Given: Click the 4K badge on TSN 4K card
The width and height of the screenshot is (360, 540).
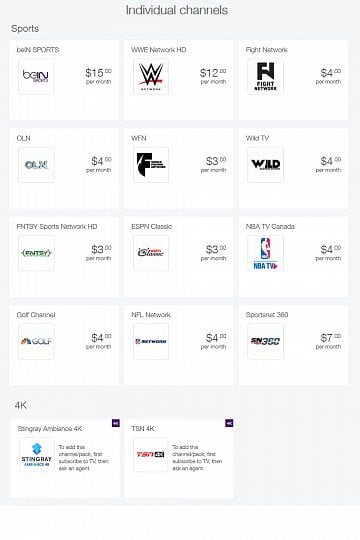Looking at the screenshot, I should click(229, 423).
